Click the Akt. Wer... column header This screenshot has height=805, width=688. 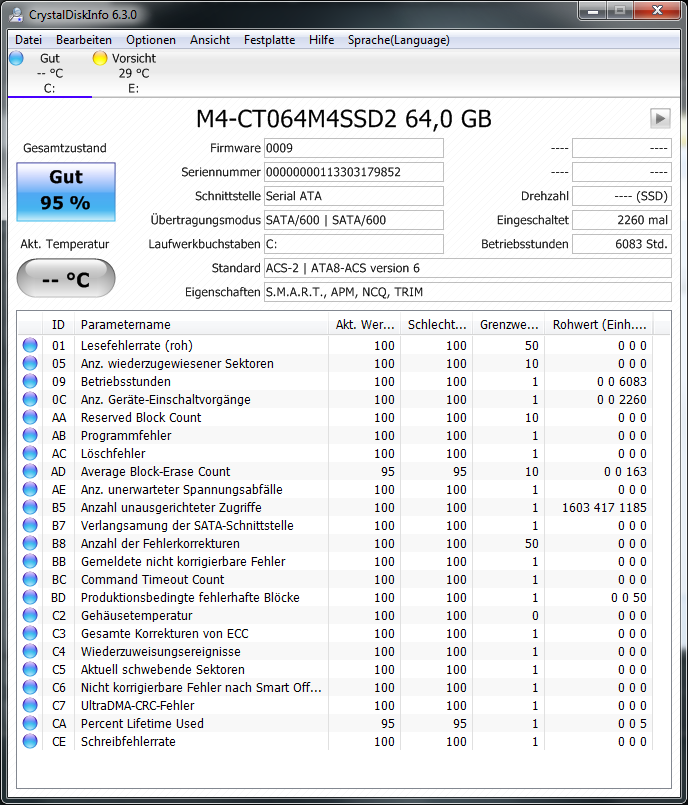point(365,324)
